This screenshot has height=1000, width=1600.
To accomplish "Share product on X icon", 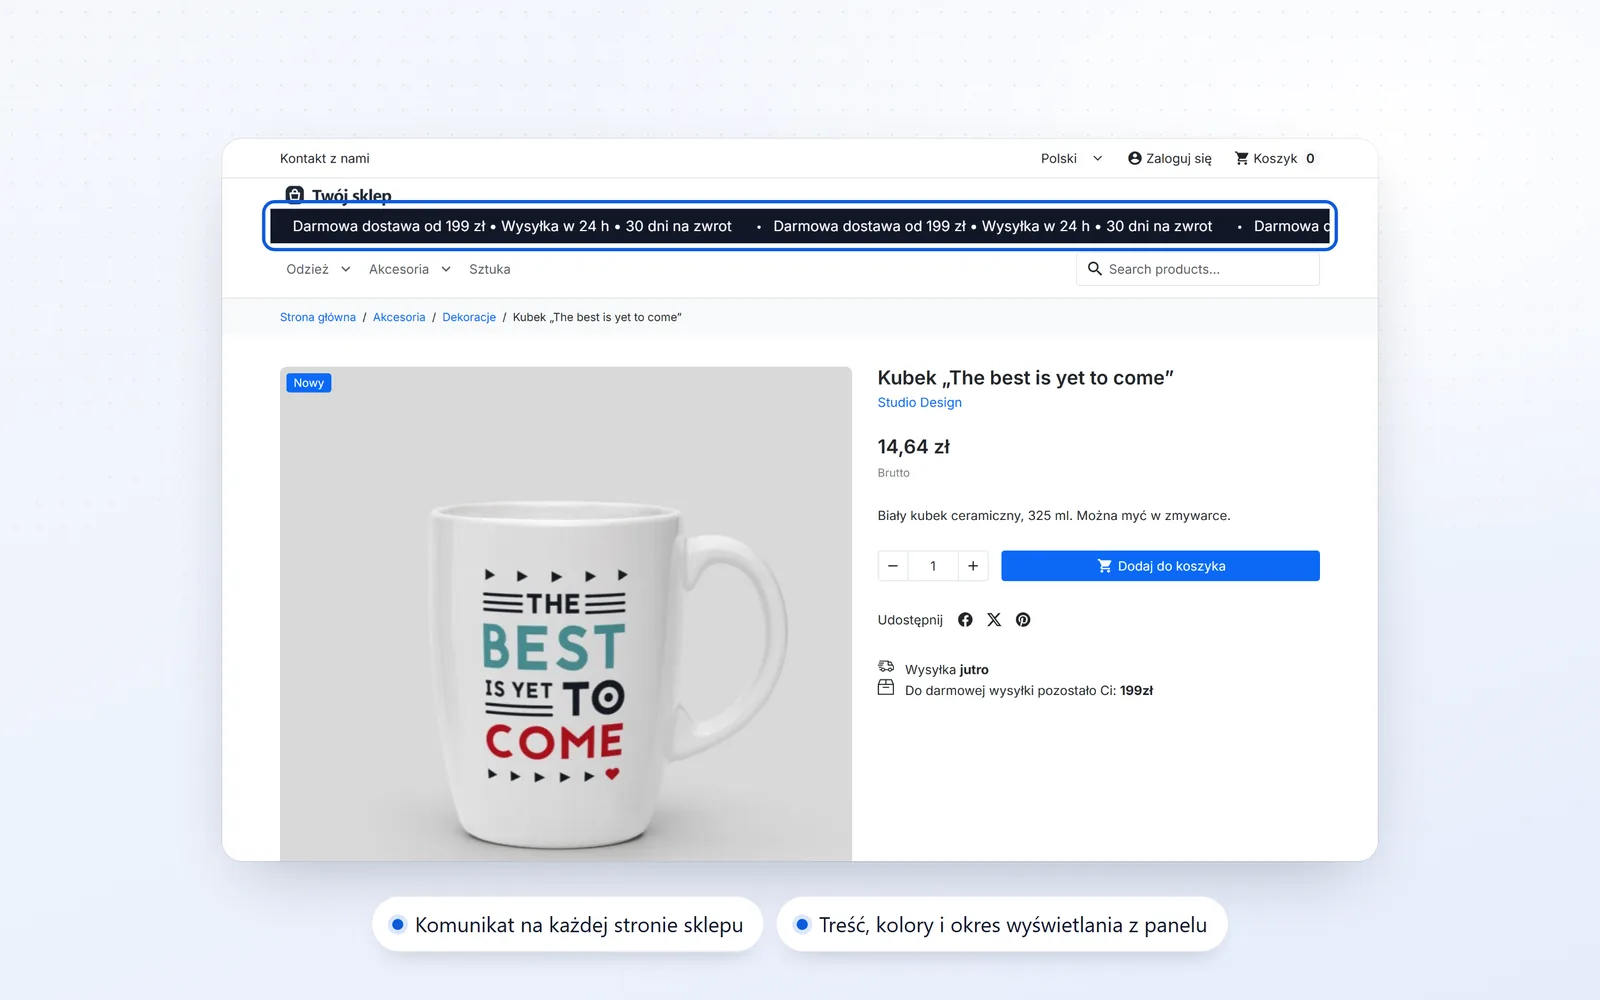I will pyautogui.click(x=994, y=620).
